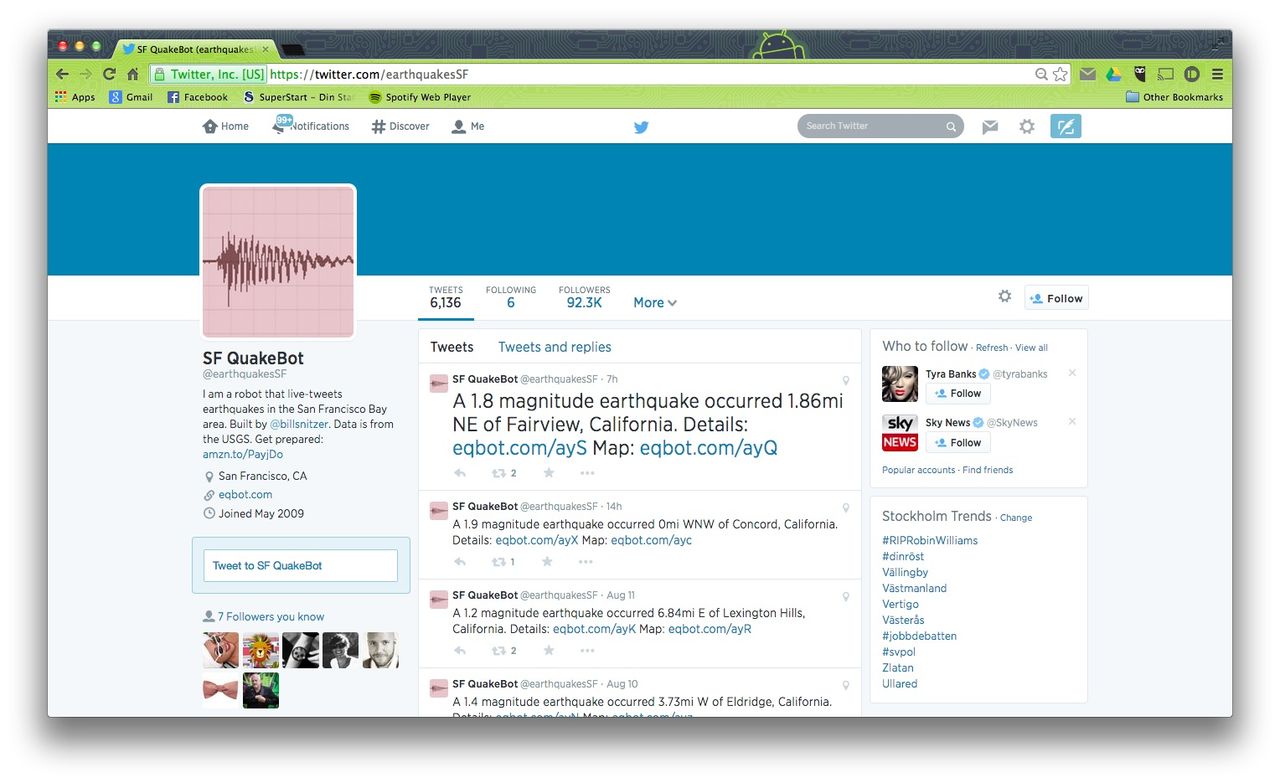Click the mail extension icon in toolbar
Viewport: 1280px width, 783px height.
(1087, 74)
